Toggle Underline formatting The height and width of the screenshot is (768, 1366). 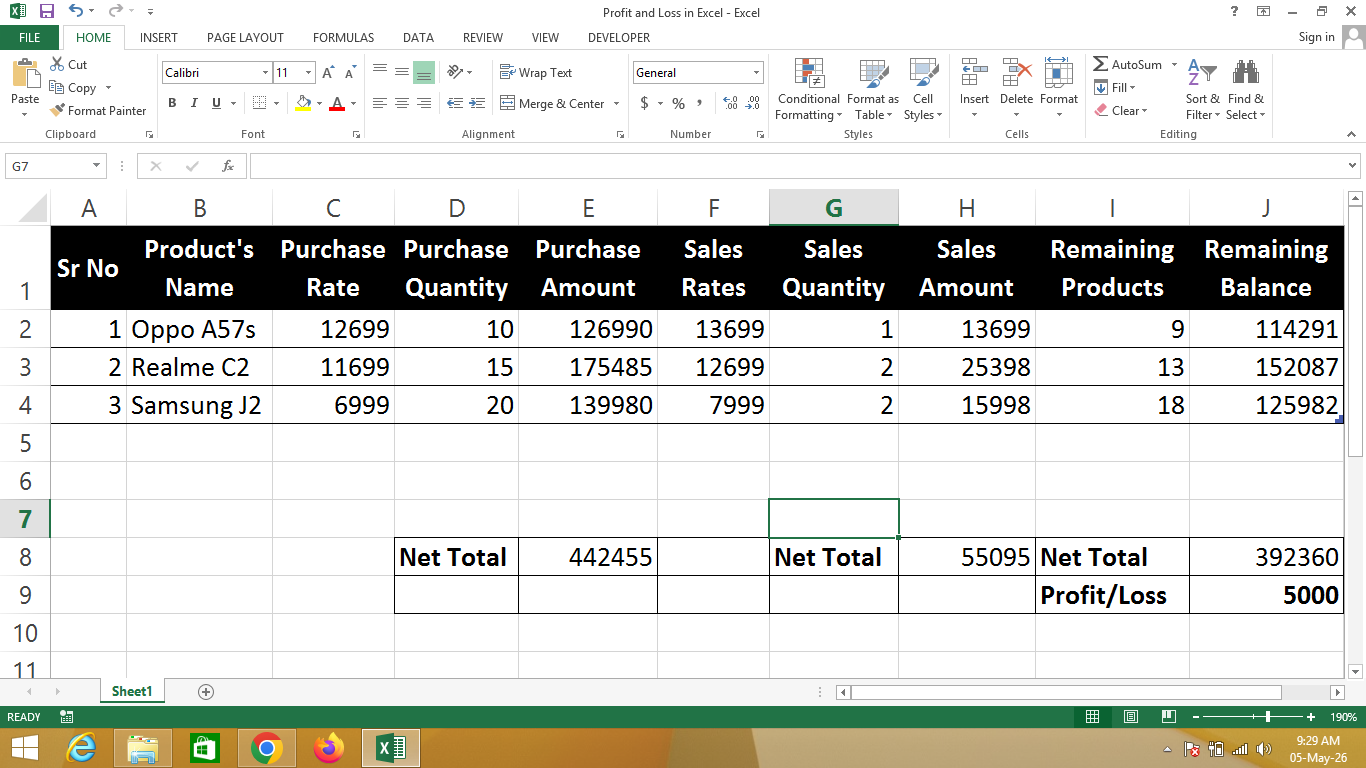click(x=216, y=103)
